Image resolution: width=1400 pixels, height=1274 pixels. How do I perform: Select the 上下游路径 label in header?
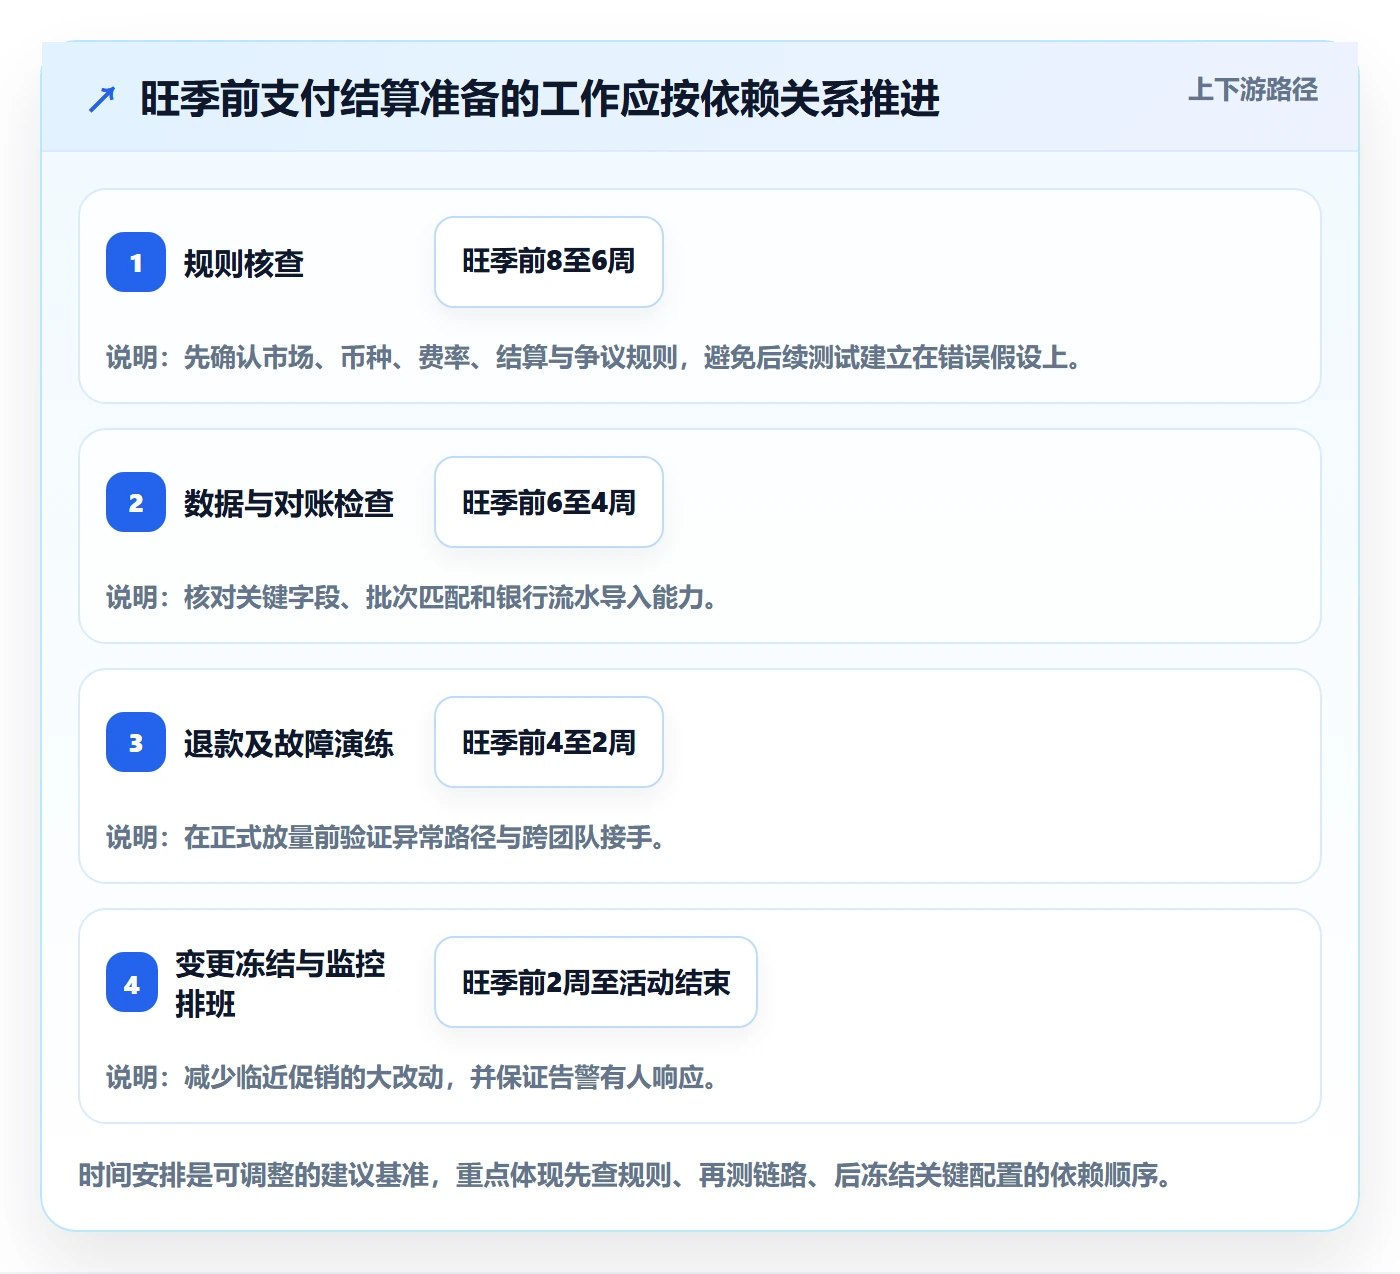1252,90
